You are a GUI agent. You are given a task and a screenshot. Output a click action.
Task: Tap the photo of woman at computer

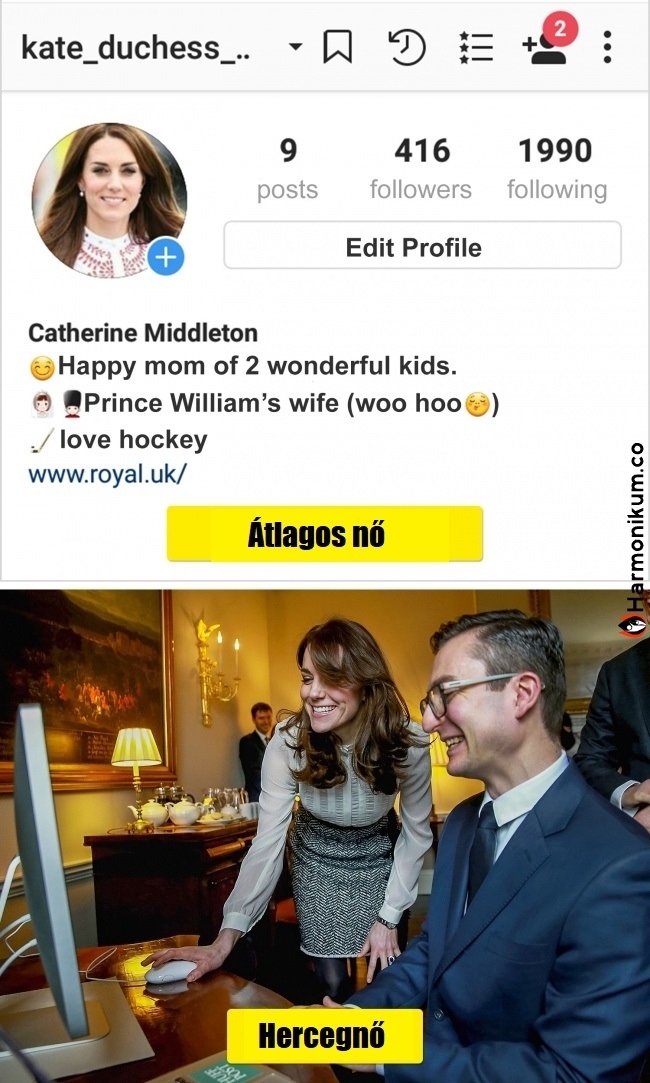coord(325,836)
